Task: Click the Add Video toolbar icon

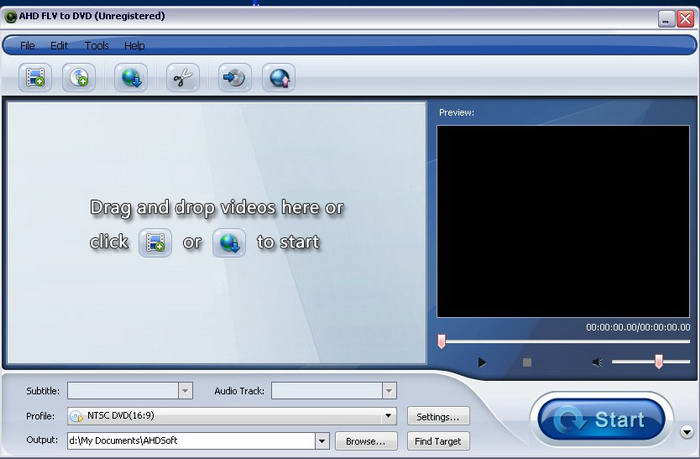Action: (x=35, y=78)
